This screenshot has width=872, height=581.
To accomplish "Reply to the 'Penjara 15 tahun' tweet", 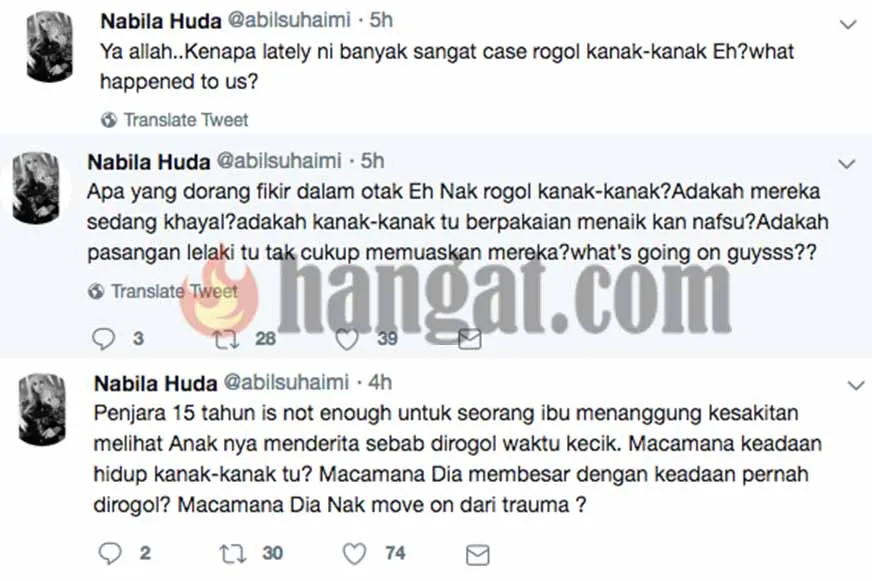I will (x=110, y=554).
